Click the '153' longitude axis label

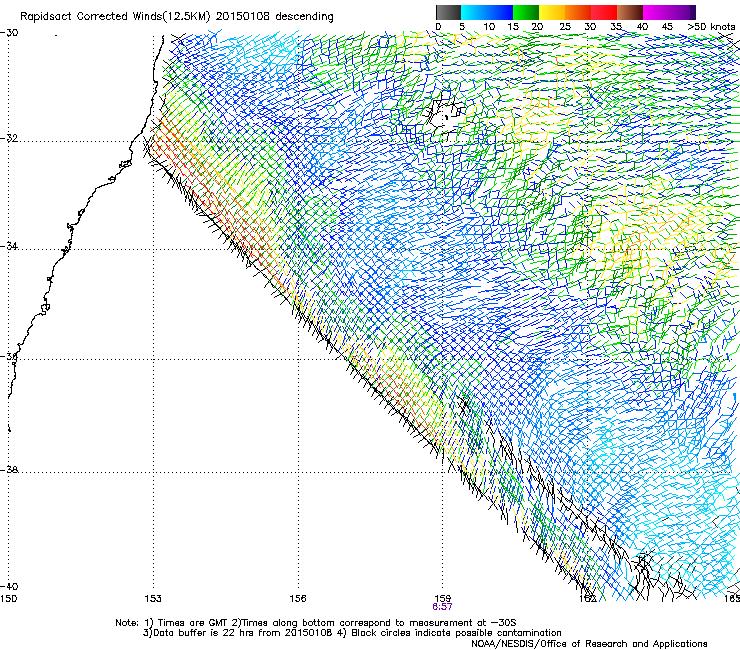[x=153, y=599]
